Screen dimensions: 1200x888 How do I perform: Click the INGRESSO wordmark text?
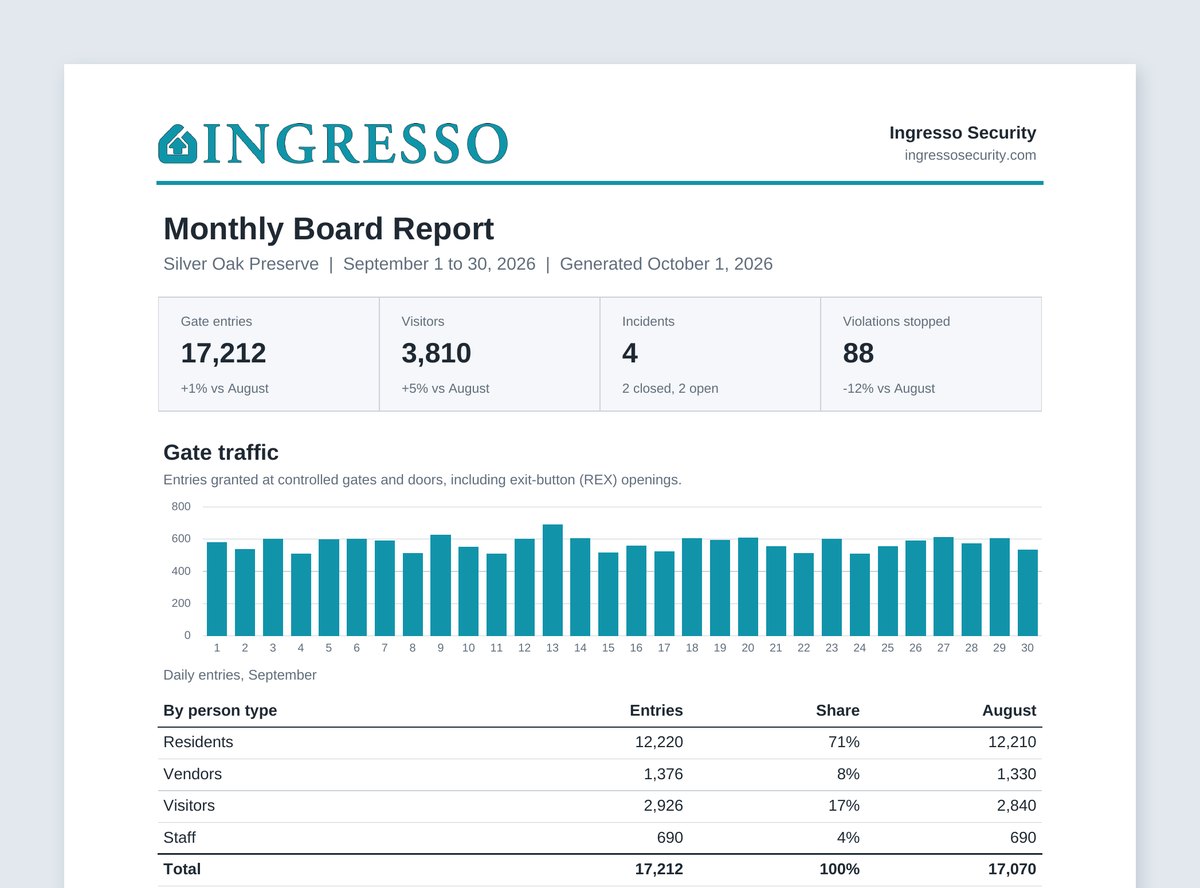click(355, 144)
